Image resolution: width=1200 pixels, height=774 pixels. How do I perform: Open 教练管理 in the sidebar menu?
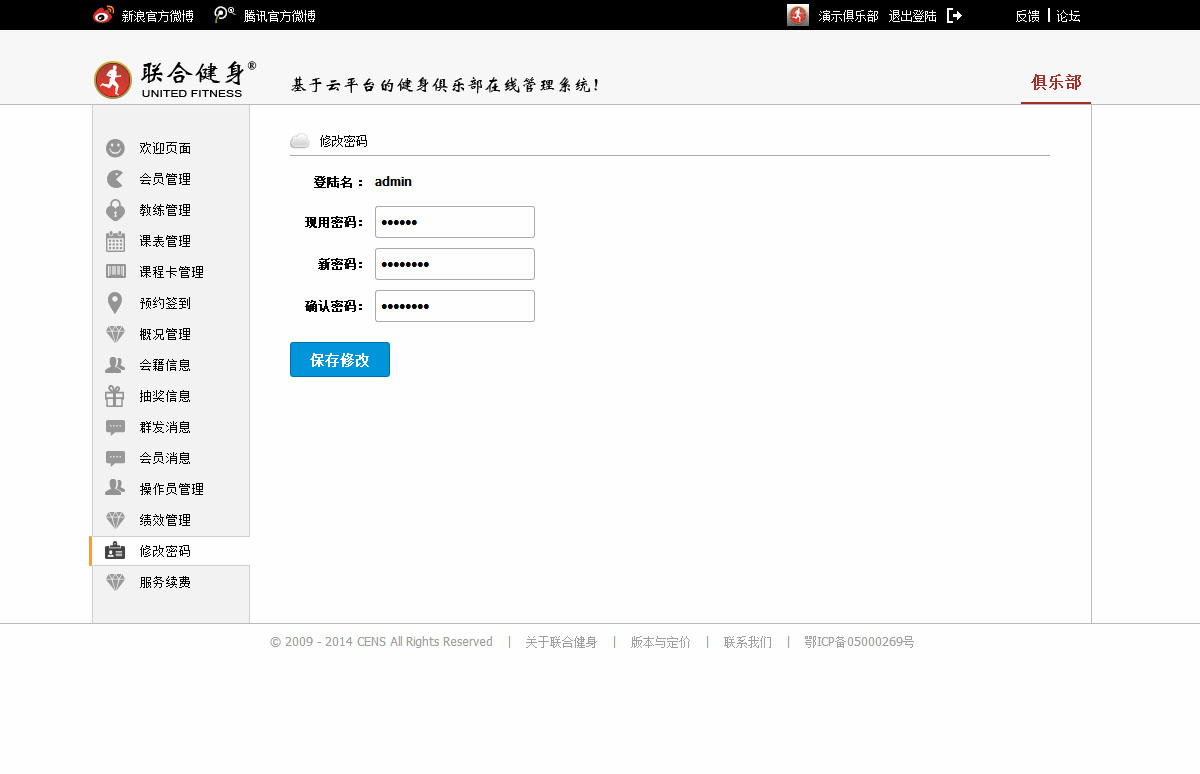[x=165, y=210]
